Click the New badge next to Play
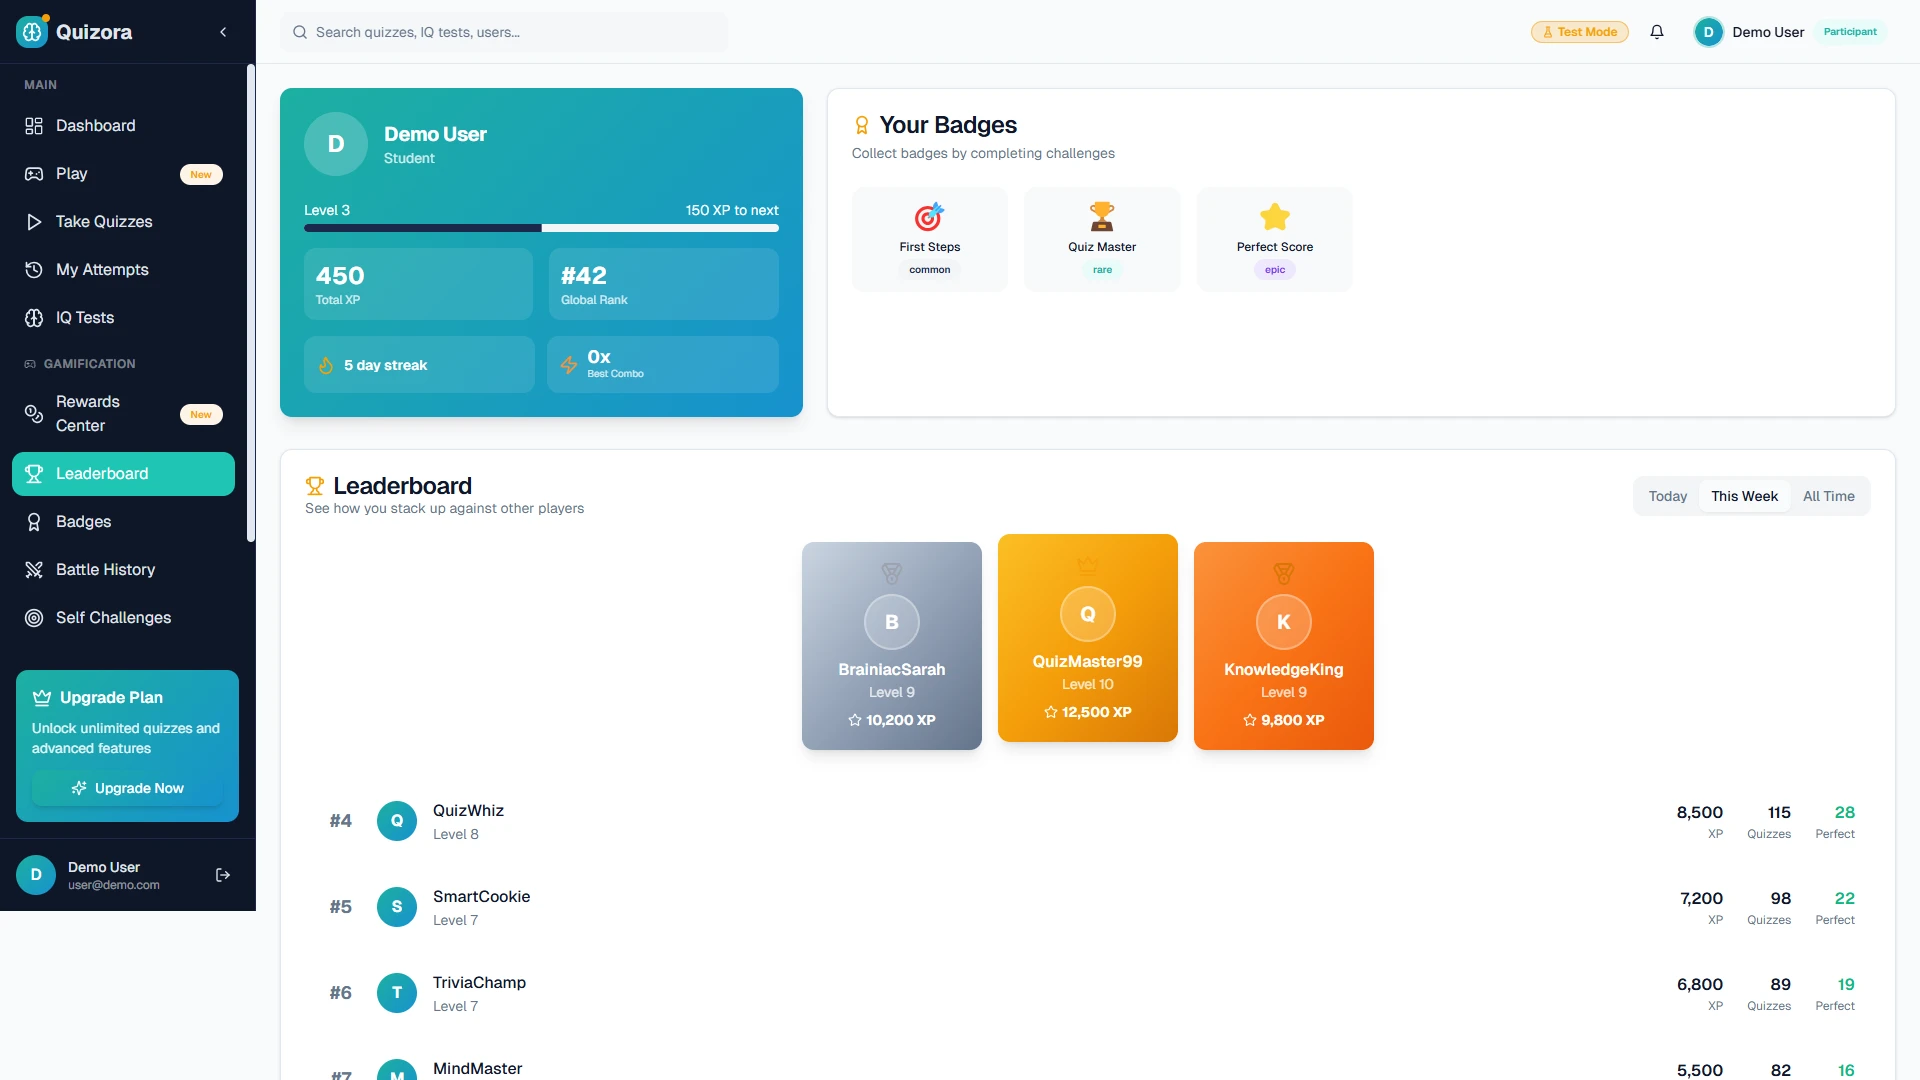Screen dimensions: 1920x1080 tap(201, 174)
